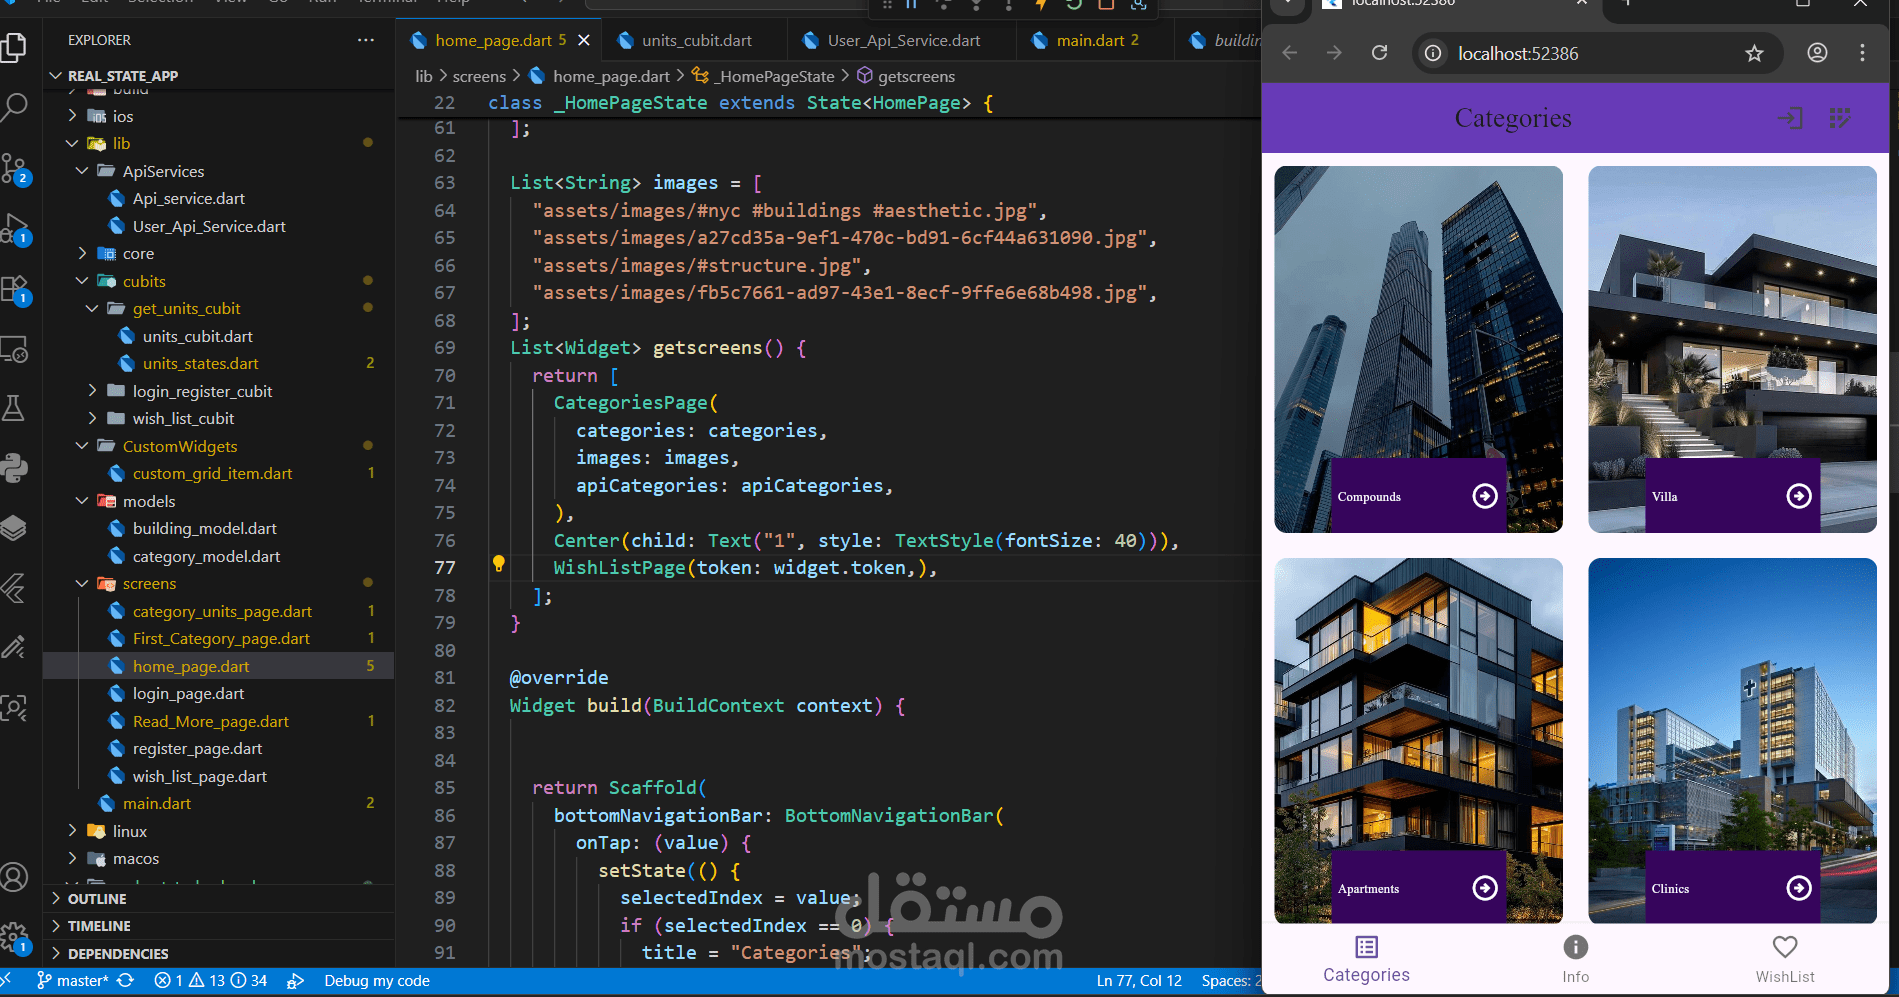Viewport: 1899px width, 997px height.
Task: Open the Chrome three-dot menu
Action: 1862,53
